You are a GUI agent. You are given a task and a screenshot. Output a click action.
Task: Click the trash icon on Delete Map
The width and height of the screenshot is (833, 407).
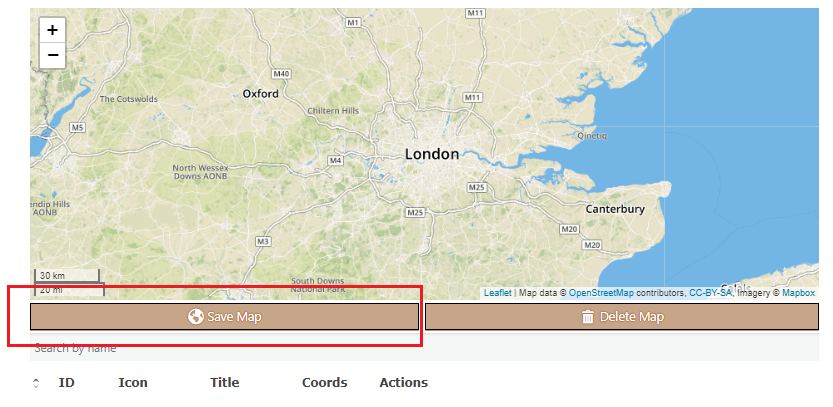587,317
